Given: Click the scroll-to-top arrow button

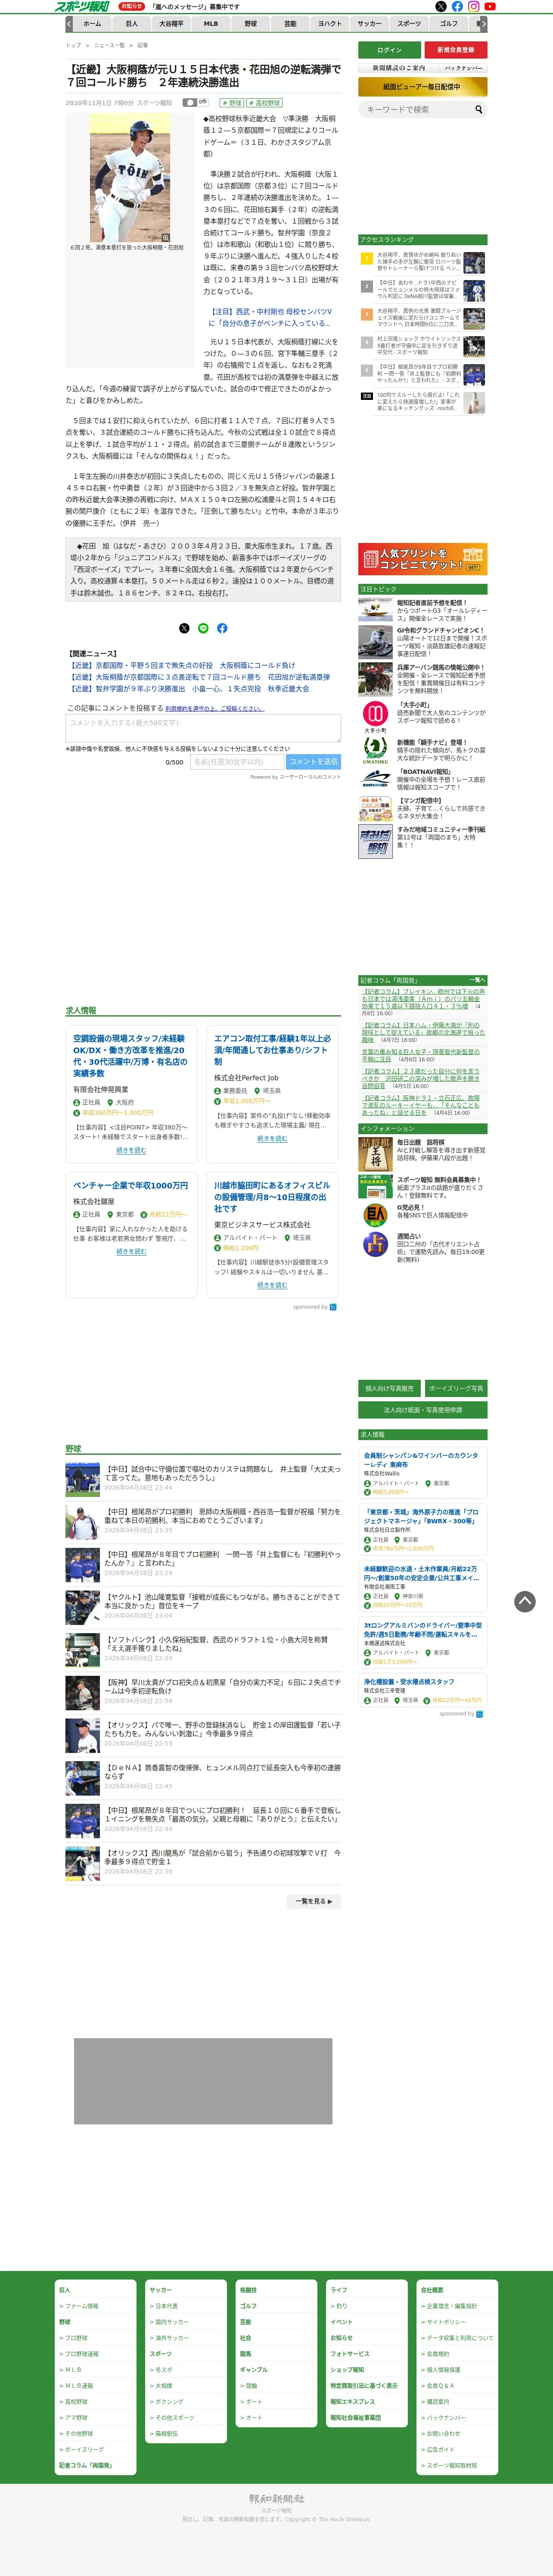Looking at the screenshot, I should [525, 1601].
